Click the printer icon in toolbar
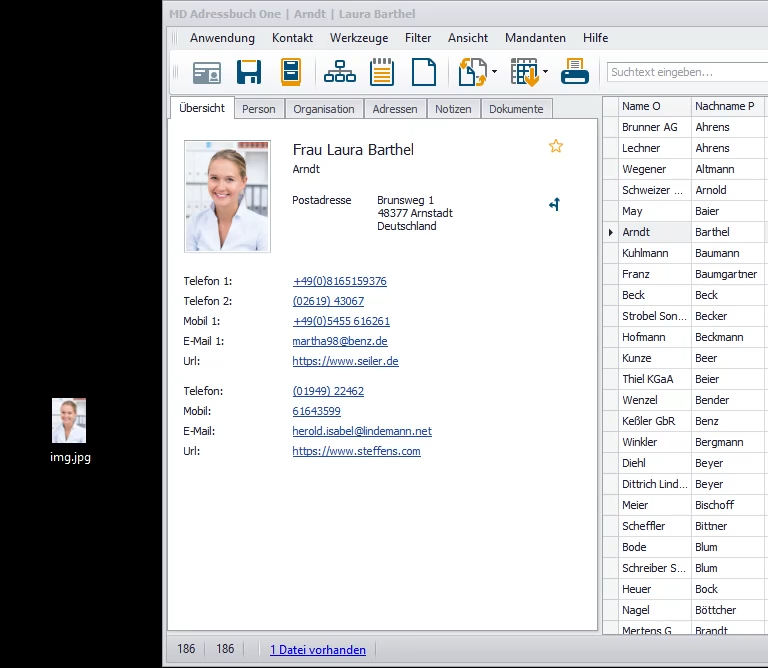 tap(575, 72)
